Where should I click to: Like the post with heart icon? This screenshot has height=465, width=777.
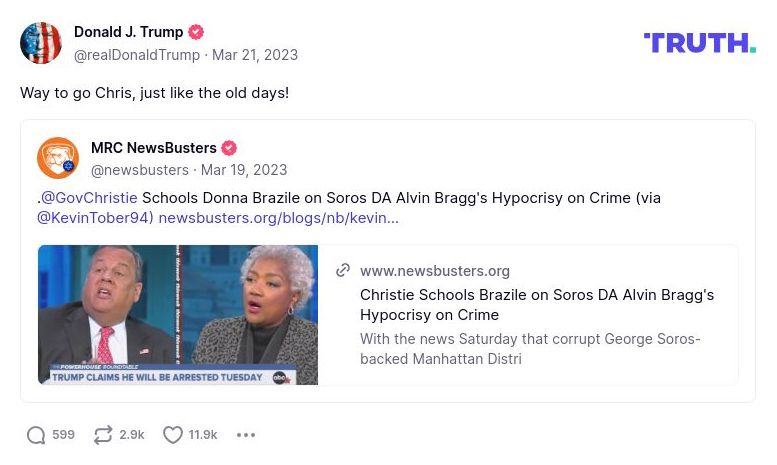coord(173,435)
